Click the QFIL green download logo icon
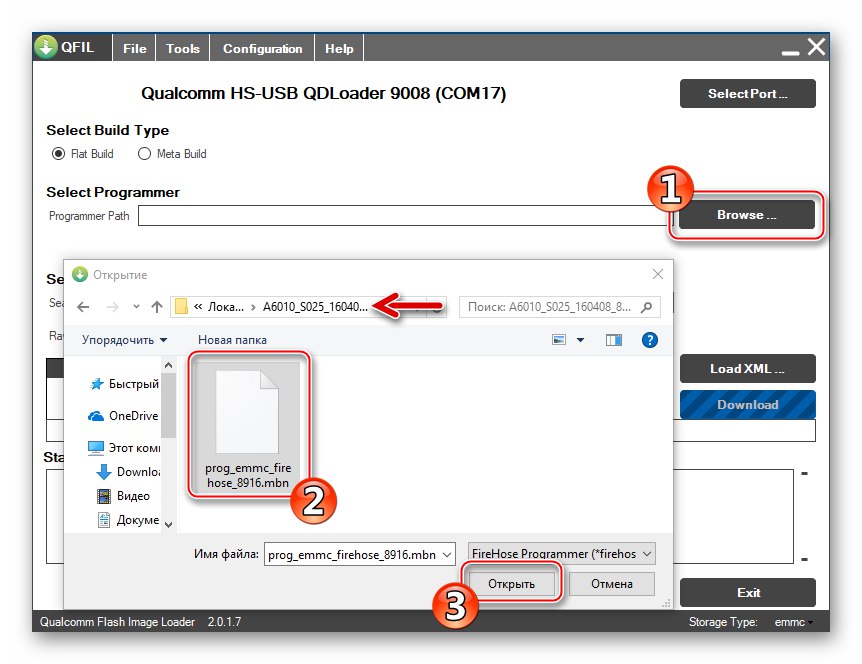This screenshot has width=862, height=664. coord(46,47)
